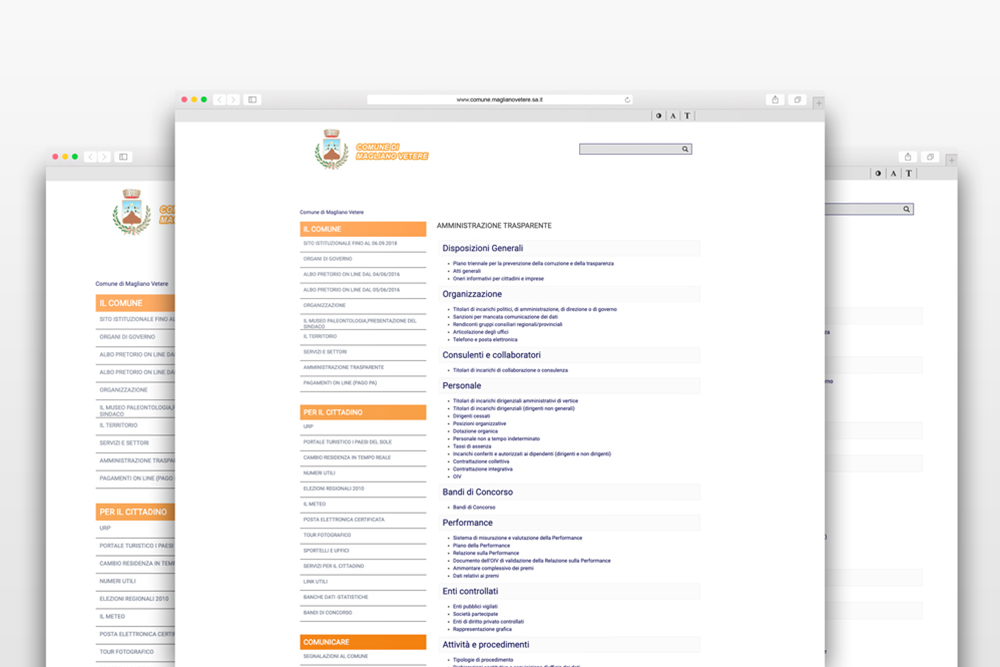
Task: Toggle the contrast icon in the right background window
Action: point(878,173)
